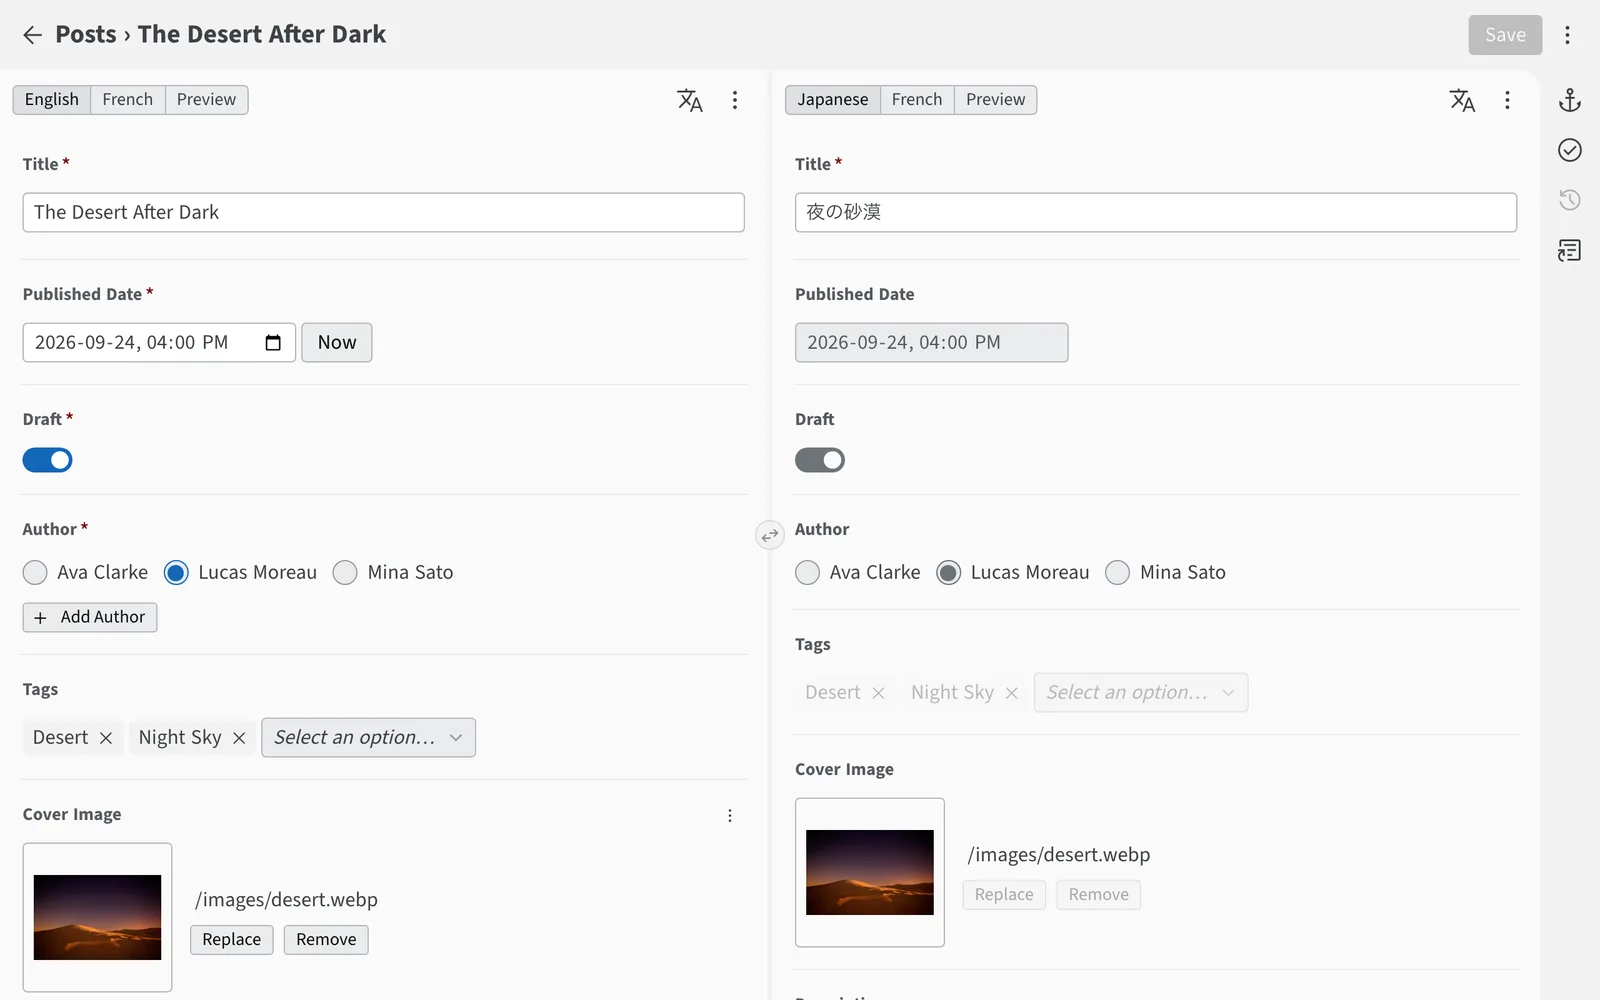This screenshot has width=1600, height=1000.
Task: Open the Cover Image three-dot menu
Action: 730,815
